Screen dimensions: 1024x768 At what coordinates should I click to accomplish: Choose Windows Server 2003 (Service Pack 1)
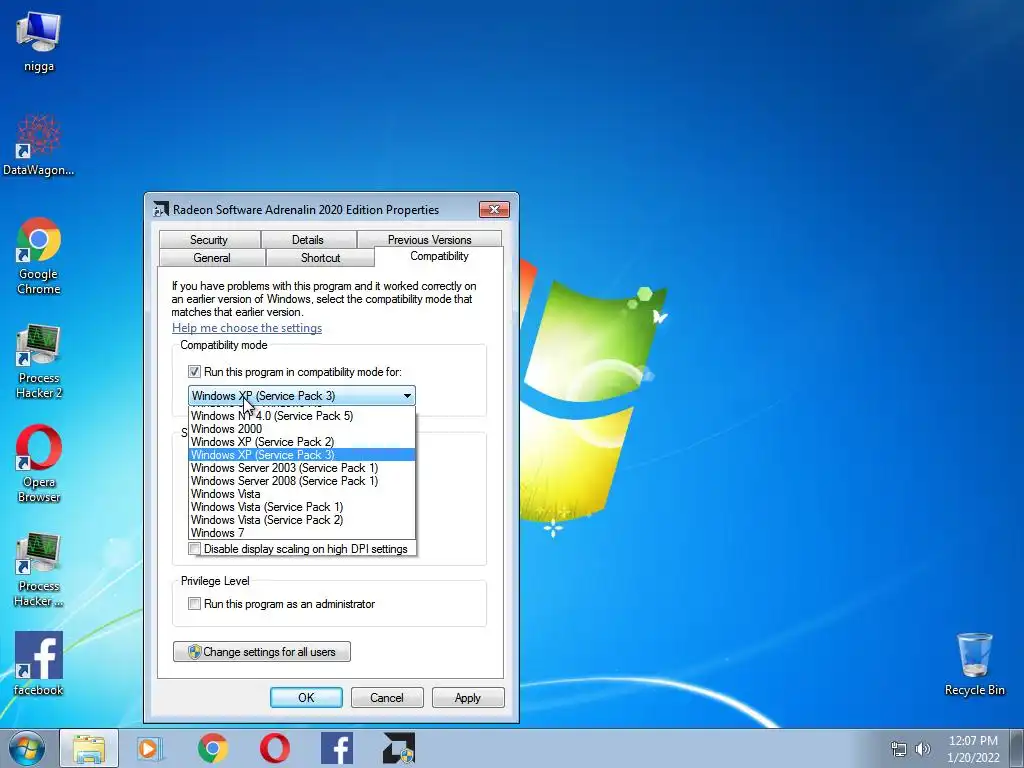click(302, 468)
